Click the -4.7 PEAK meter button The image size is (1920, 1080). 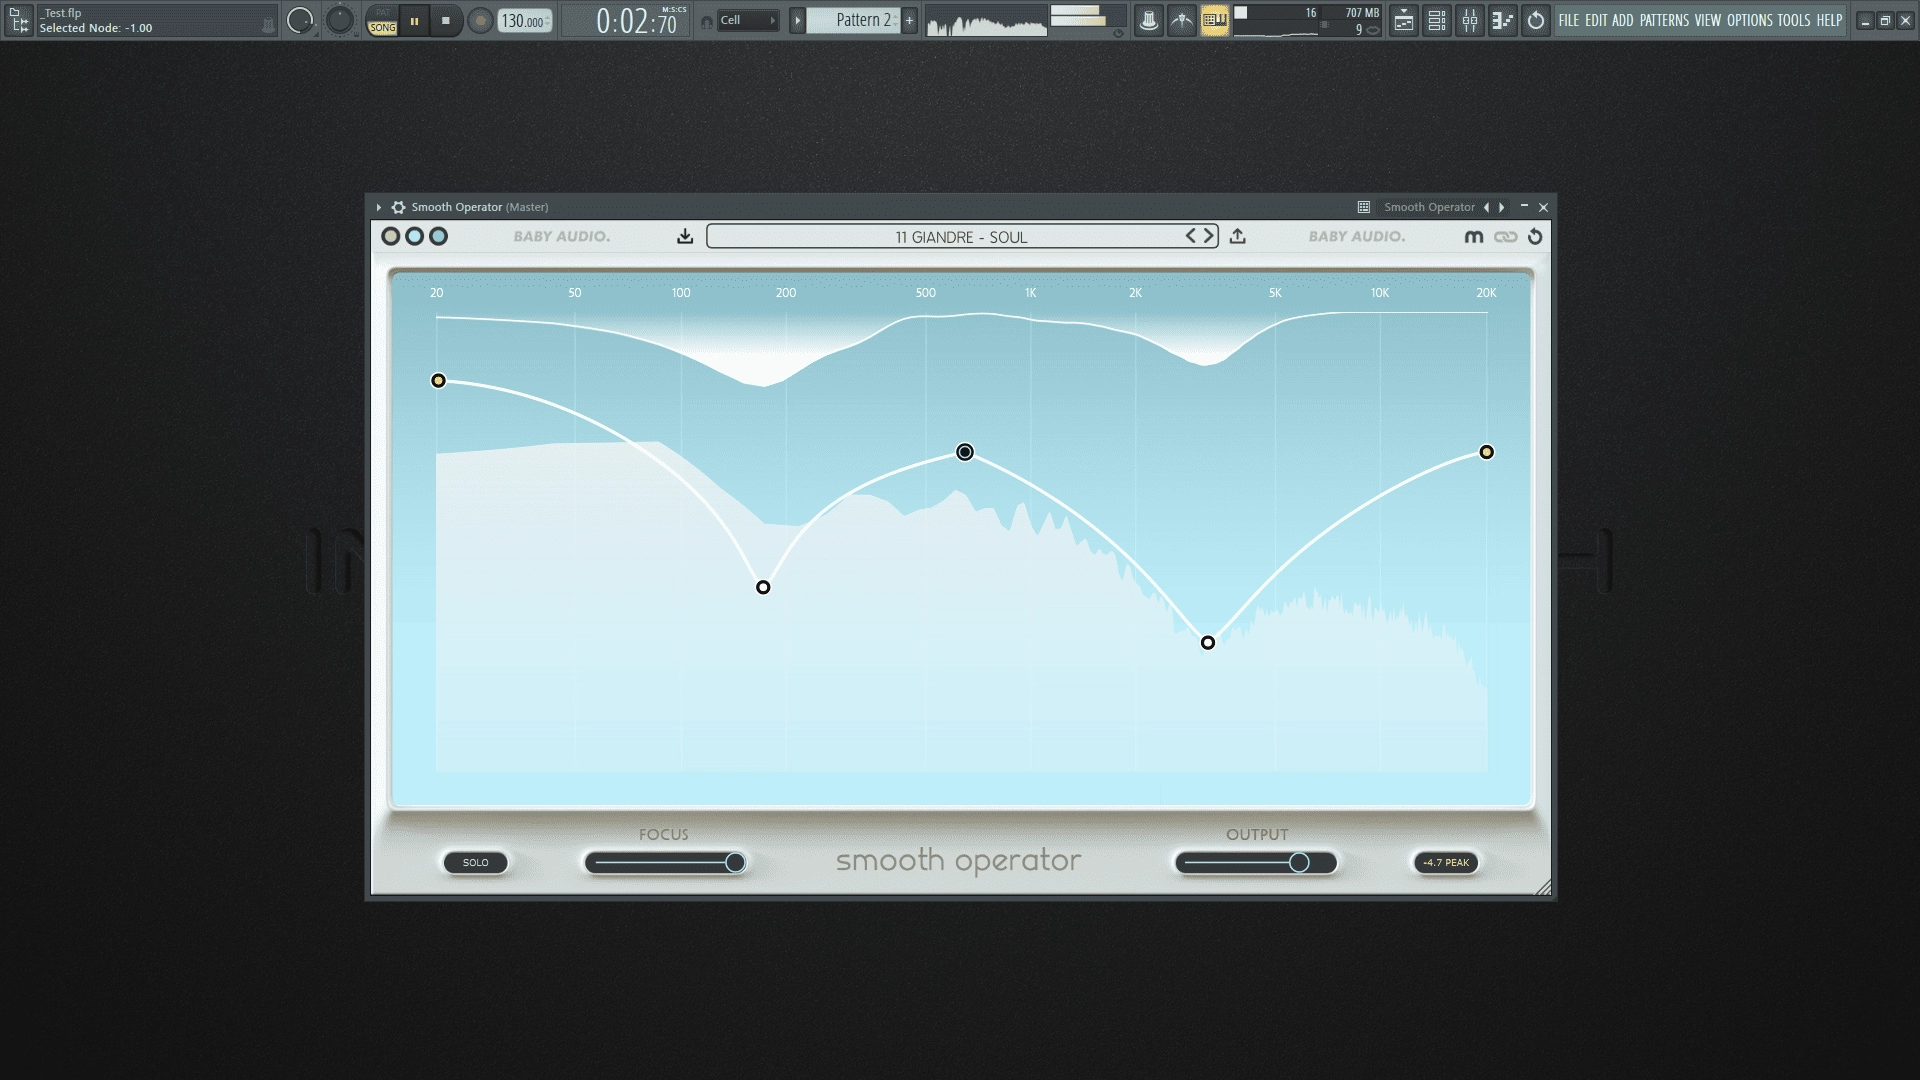(1446, 863)
